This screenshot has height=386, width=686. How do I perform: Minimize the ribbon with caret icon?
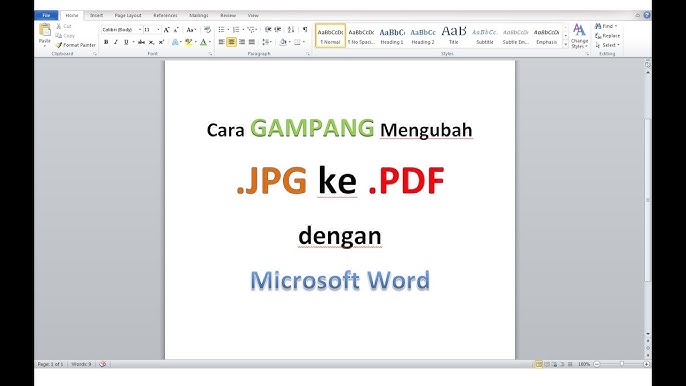(x=637, y=15)
